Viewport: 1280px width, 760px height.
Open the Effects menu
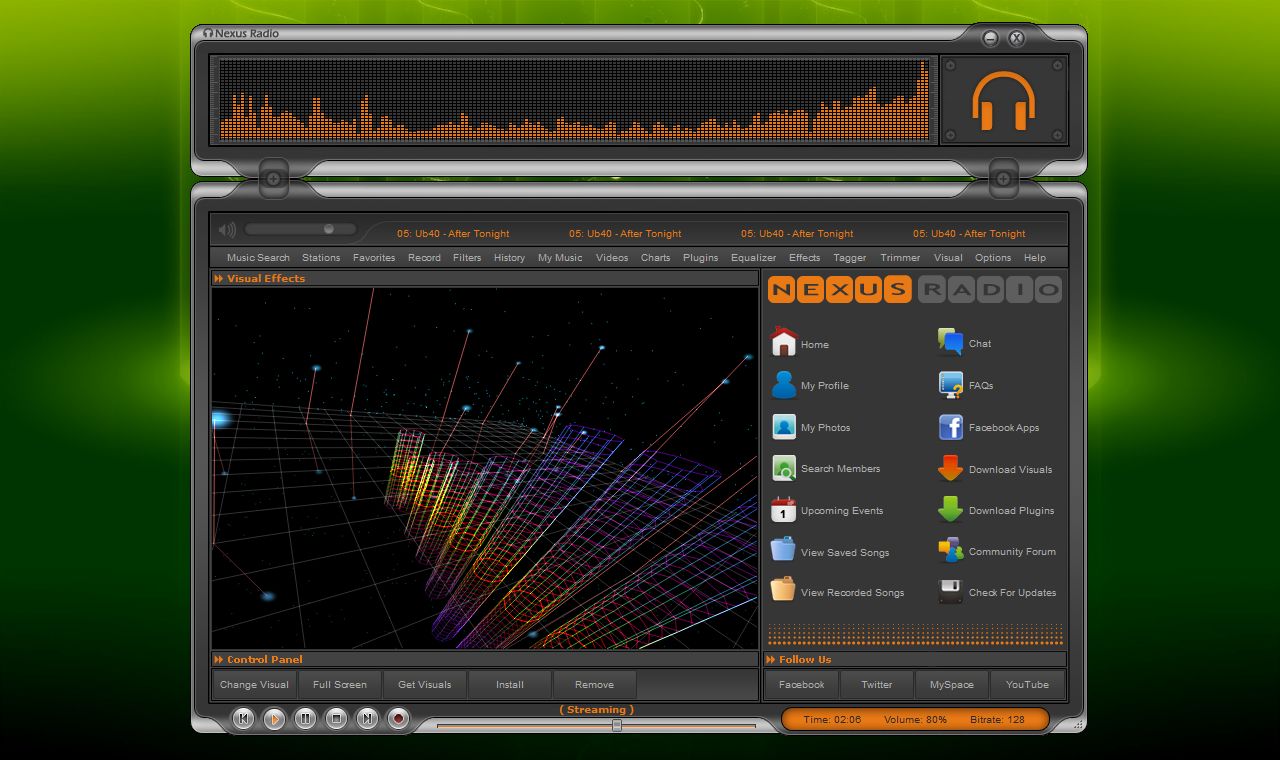[x=804, y=258]
